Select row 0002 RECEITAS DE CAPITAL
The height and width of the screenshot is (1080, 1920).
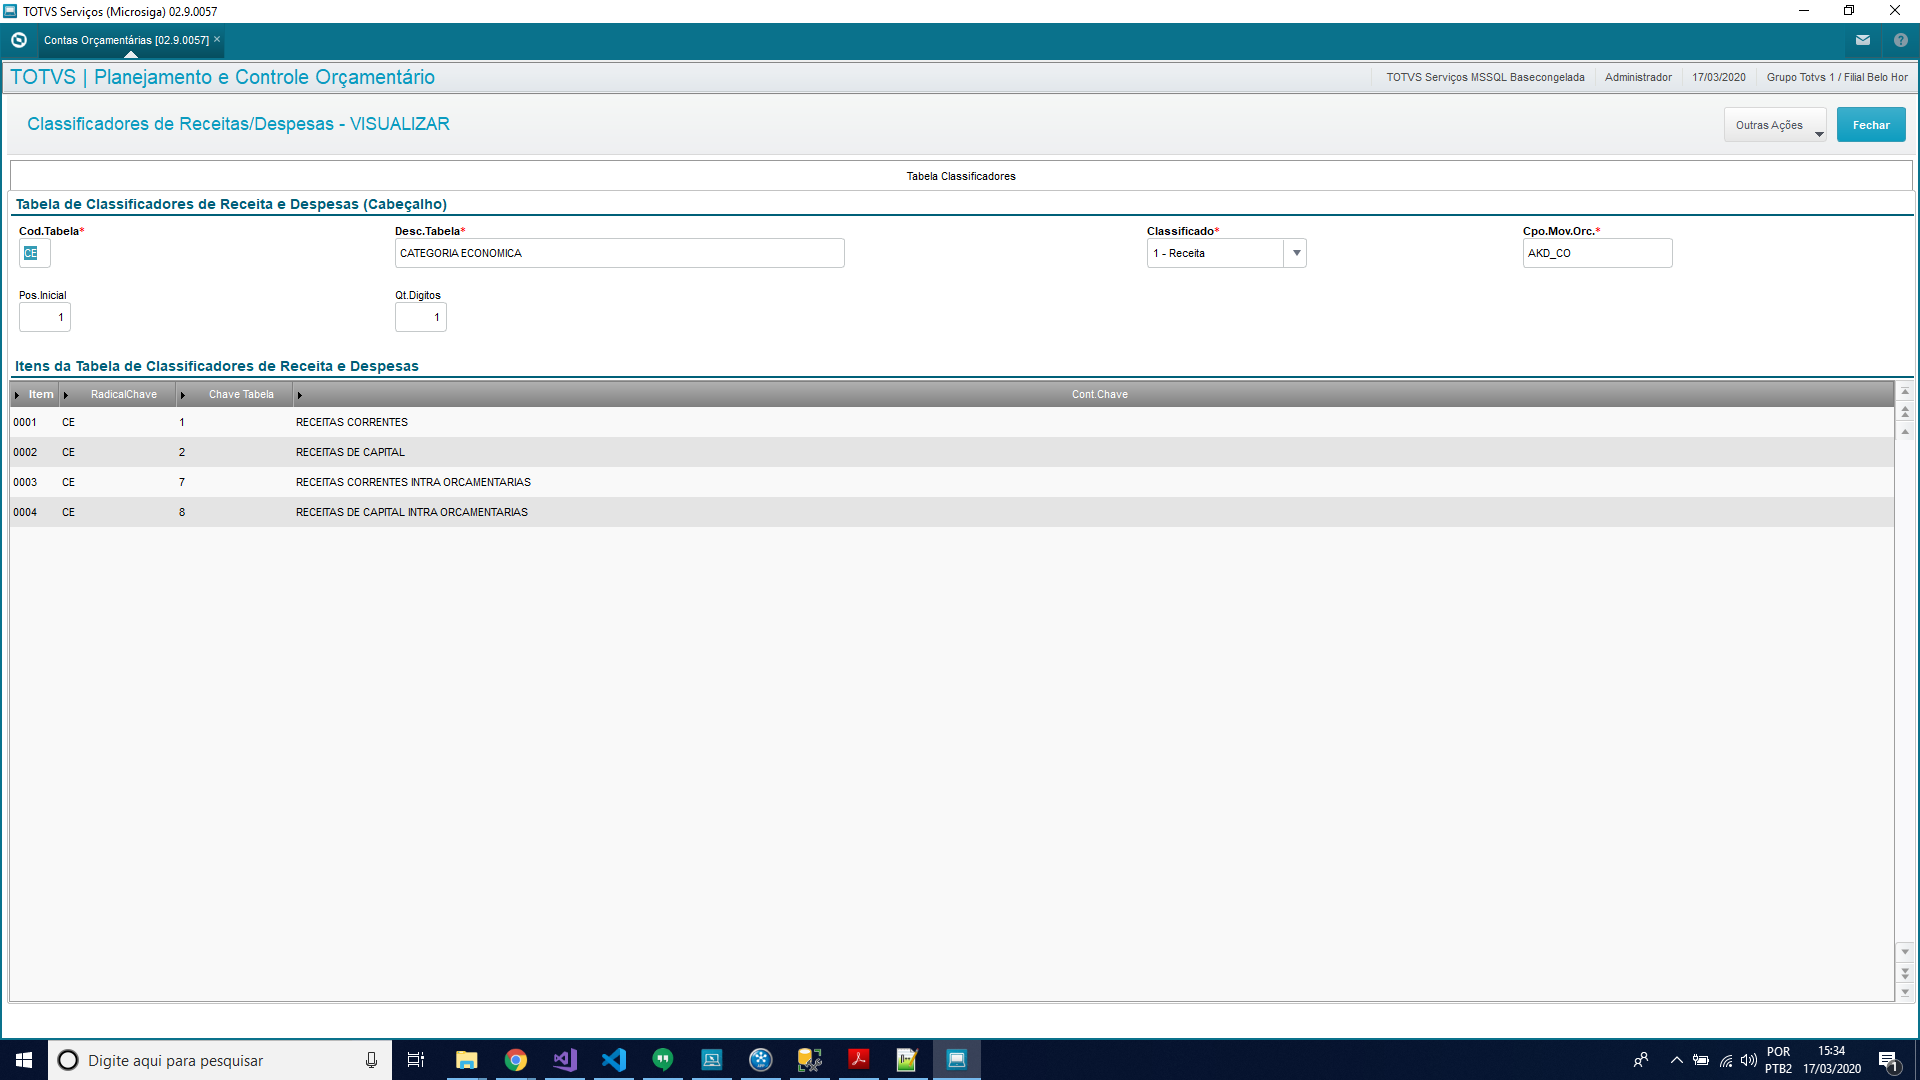(952, 452)
